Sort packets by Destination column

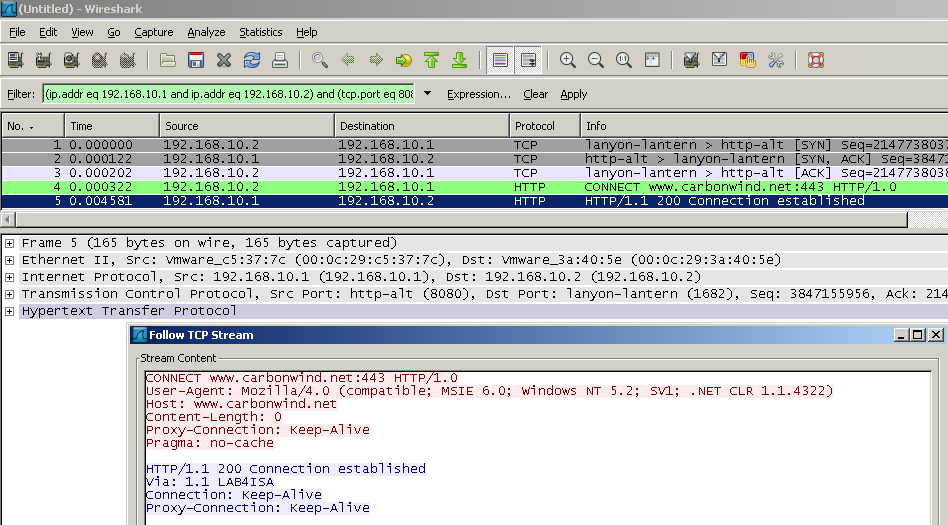coord(422,126)
